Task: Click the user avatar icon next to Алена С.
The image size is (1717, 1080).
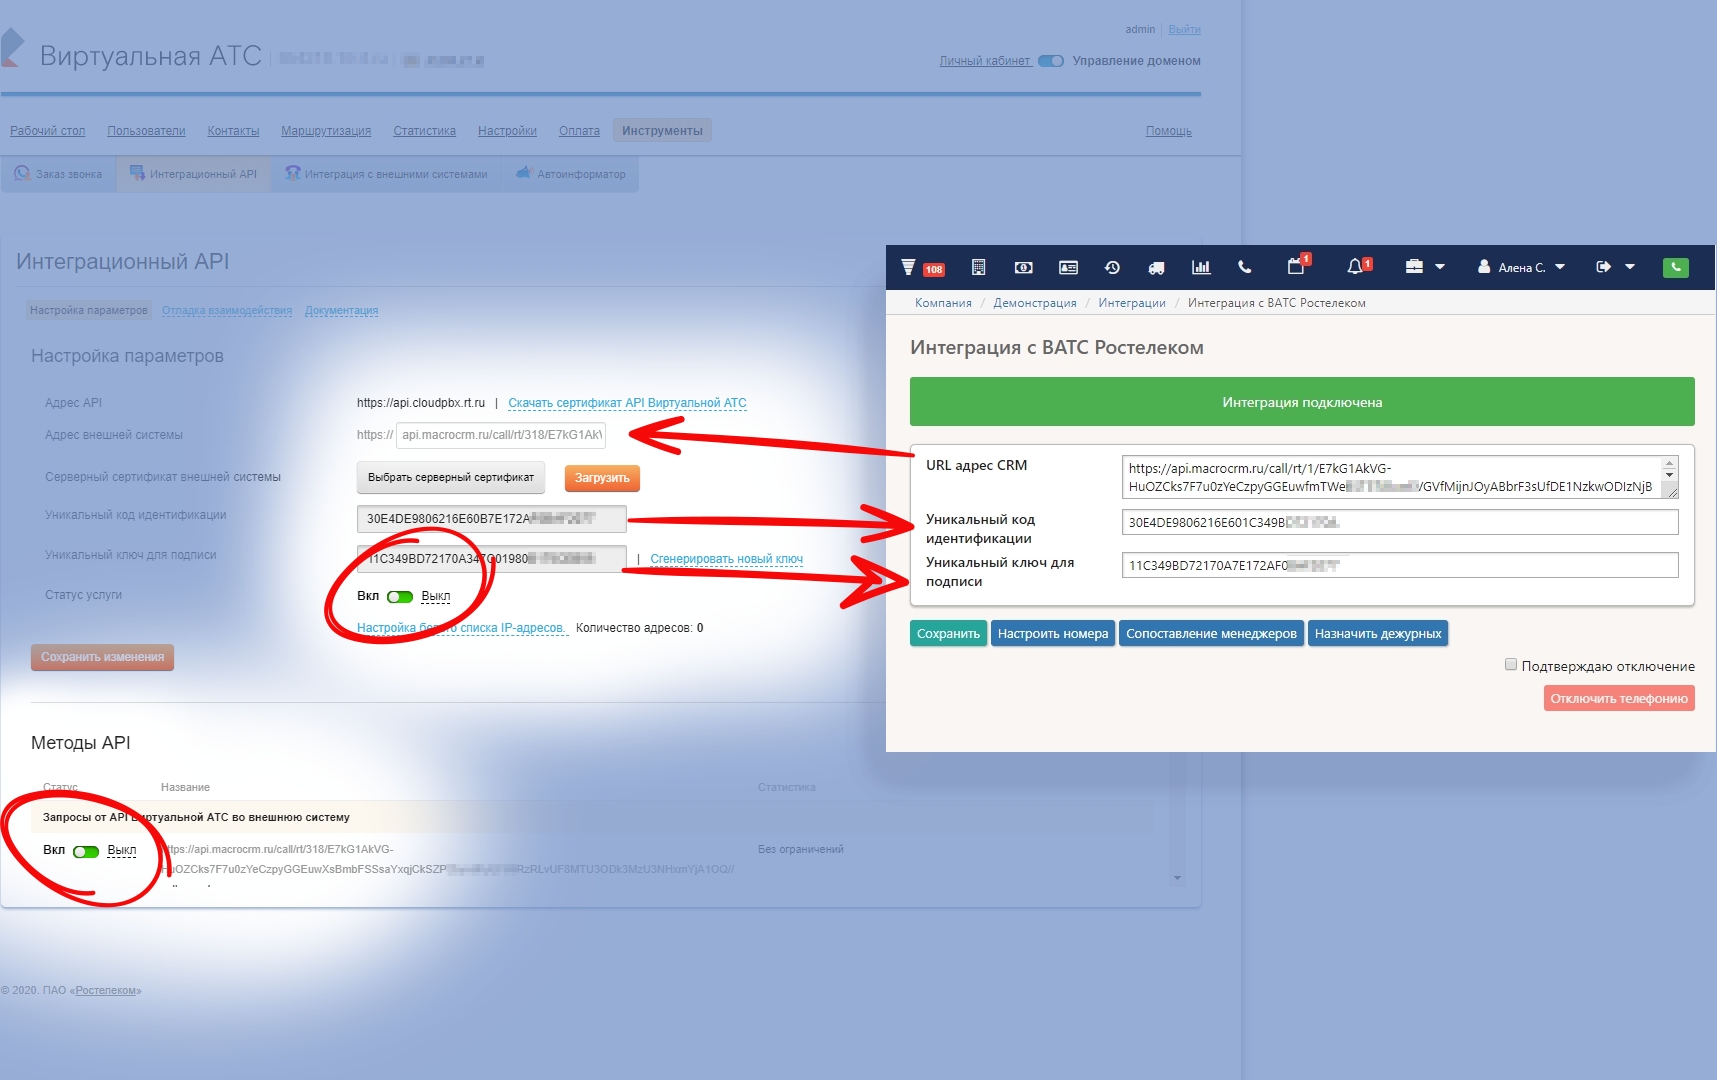Action: [x=1484, y=267]
